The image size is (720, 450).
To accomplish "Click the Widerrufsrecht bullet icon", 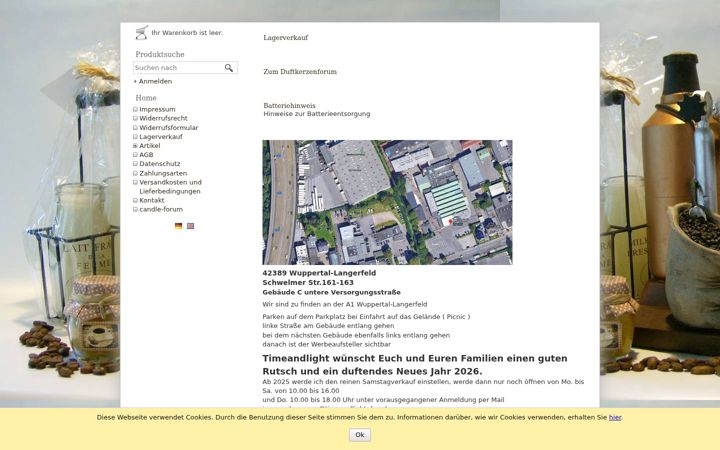I will point(135,118).
